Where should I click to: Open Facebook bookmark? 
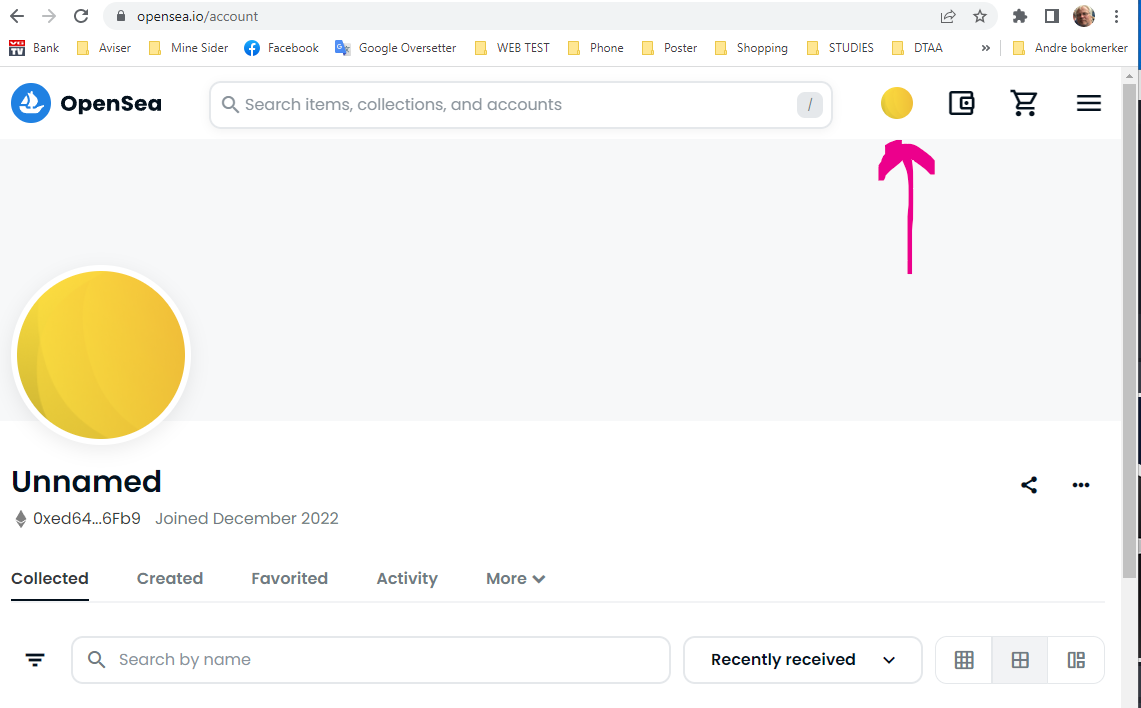click(282, 48)
